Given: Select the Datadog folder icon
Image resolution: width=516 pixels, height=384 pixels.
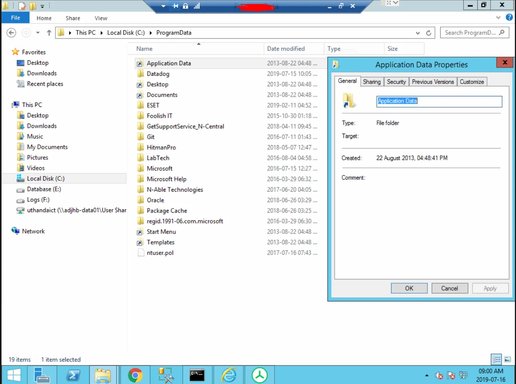Looking at the screenshot, I should 140,74.
